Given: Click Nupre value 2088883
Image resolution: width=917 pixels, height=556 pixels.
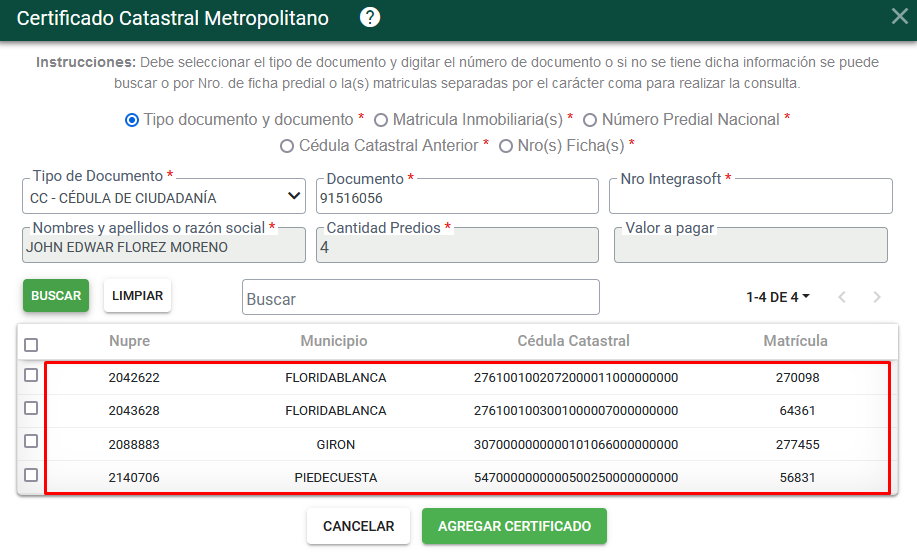Looking at the screenshot, I should [134, 444].
